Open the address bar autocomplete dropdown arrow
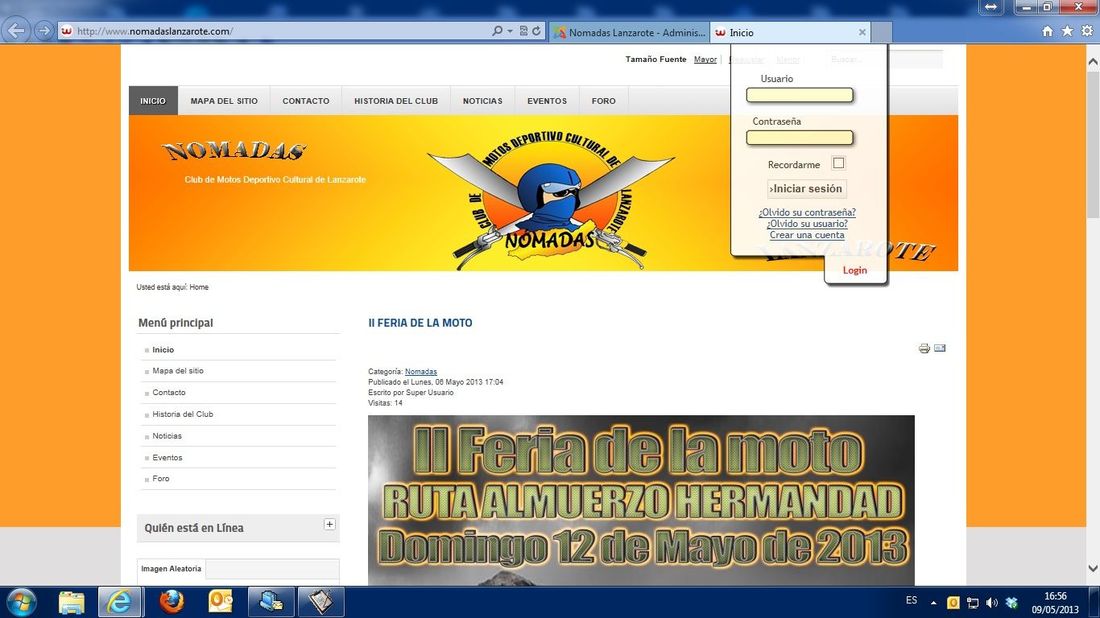 [510, 31]
